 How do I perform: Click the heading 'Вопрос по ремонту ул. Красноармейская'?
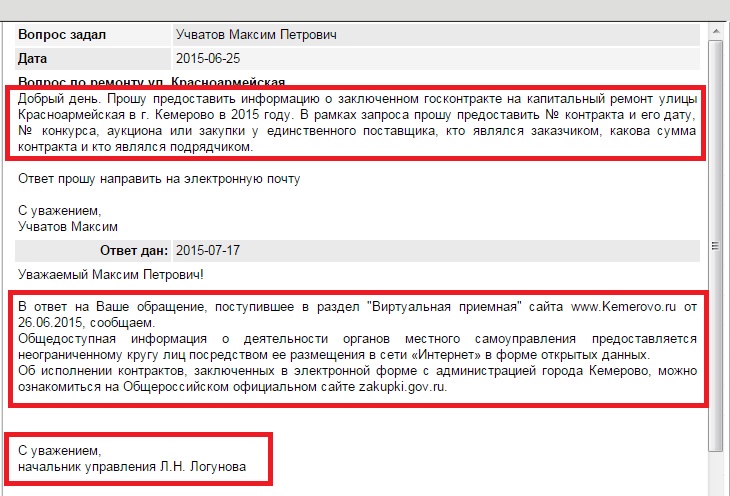[x=151, y=82]
